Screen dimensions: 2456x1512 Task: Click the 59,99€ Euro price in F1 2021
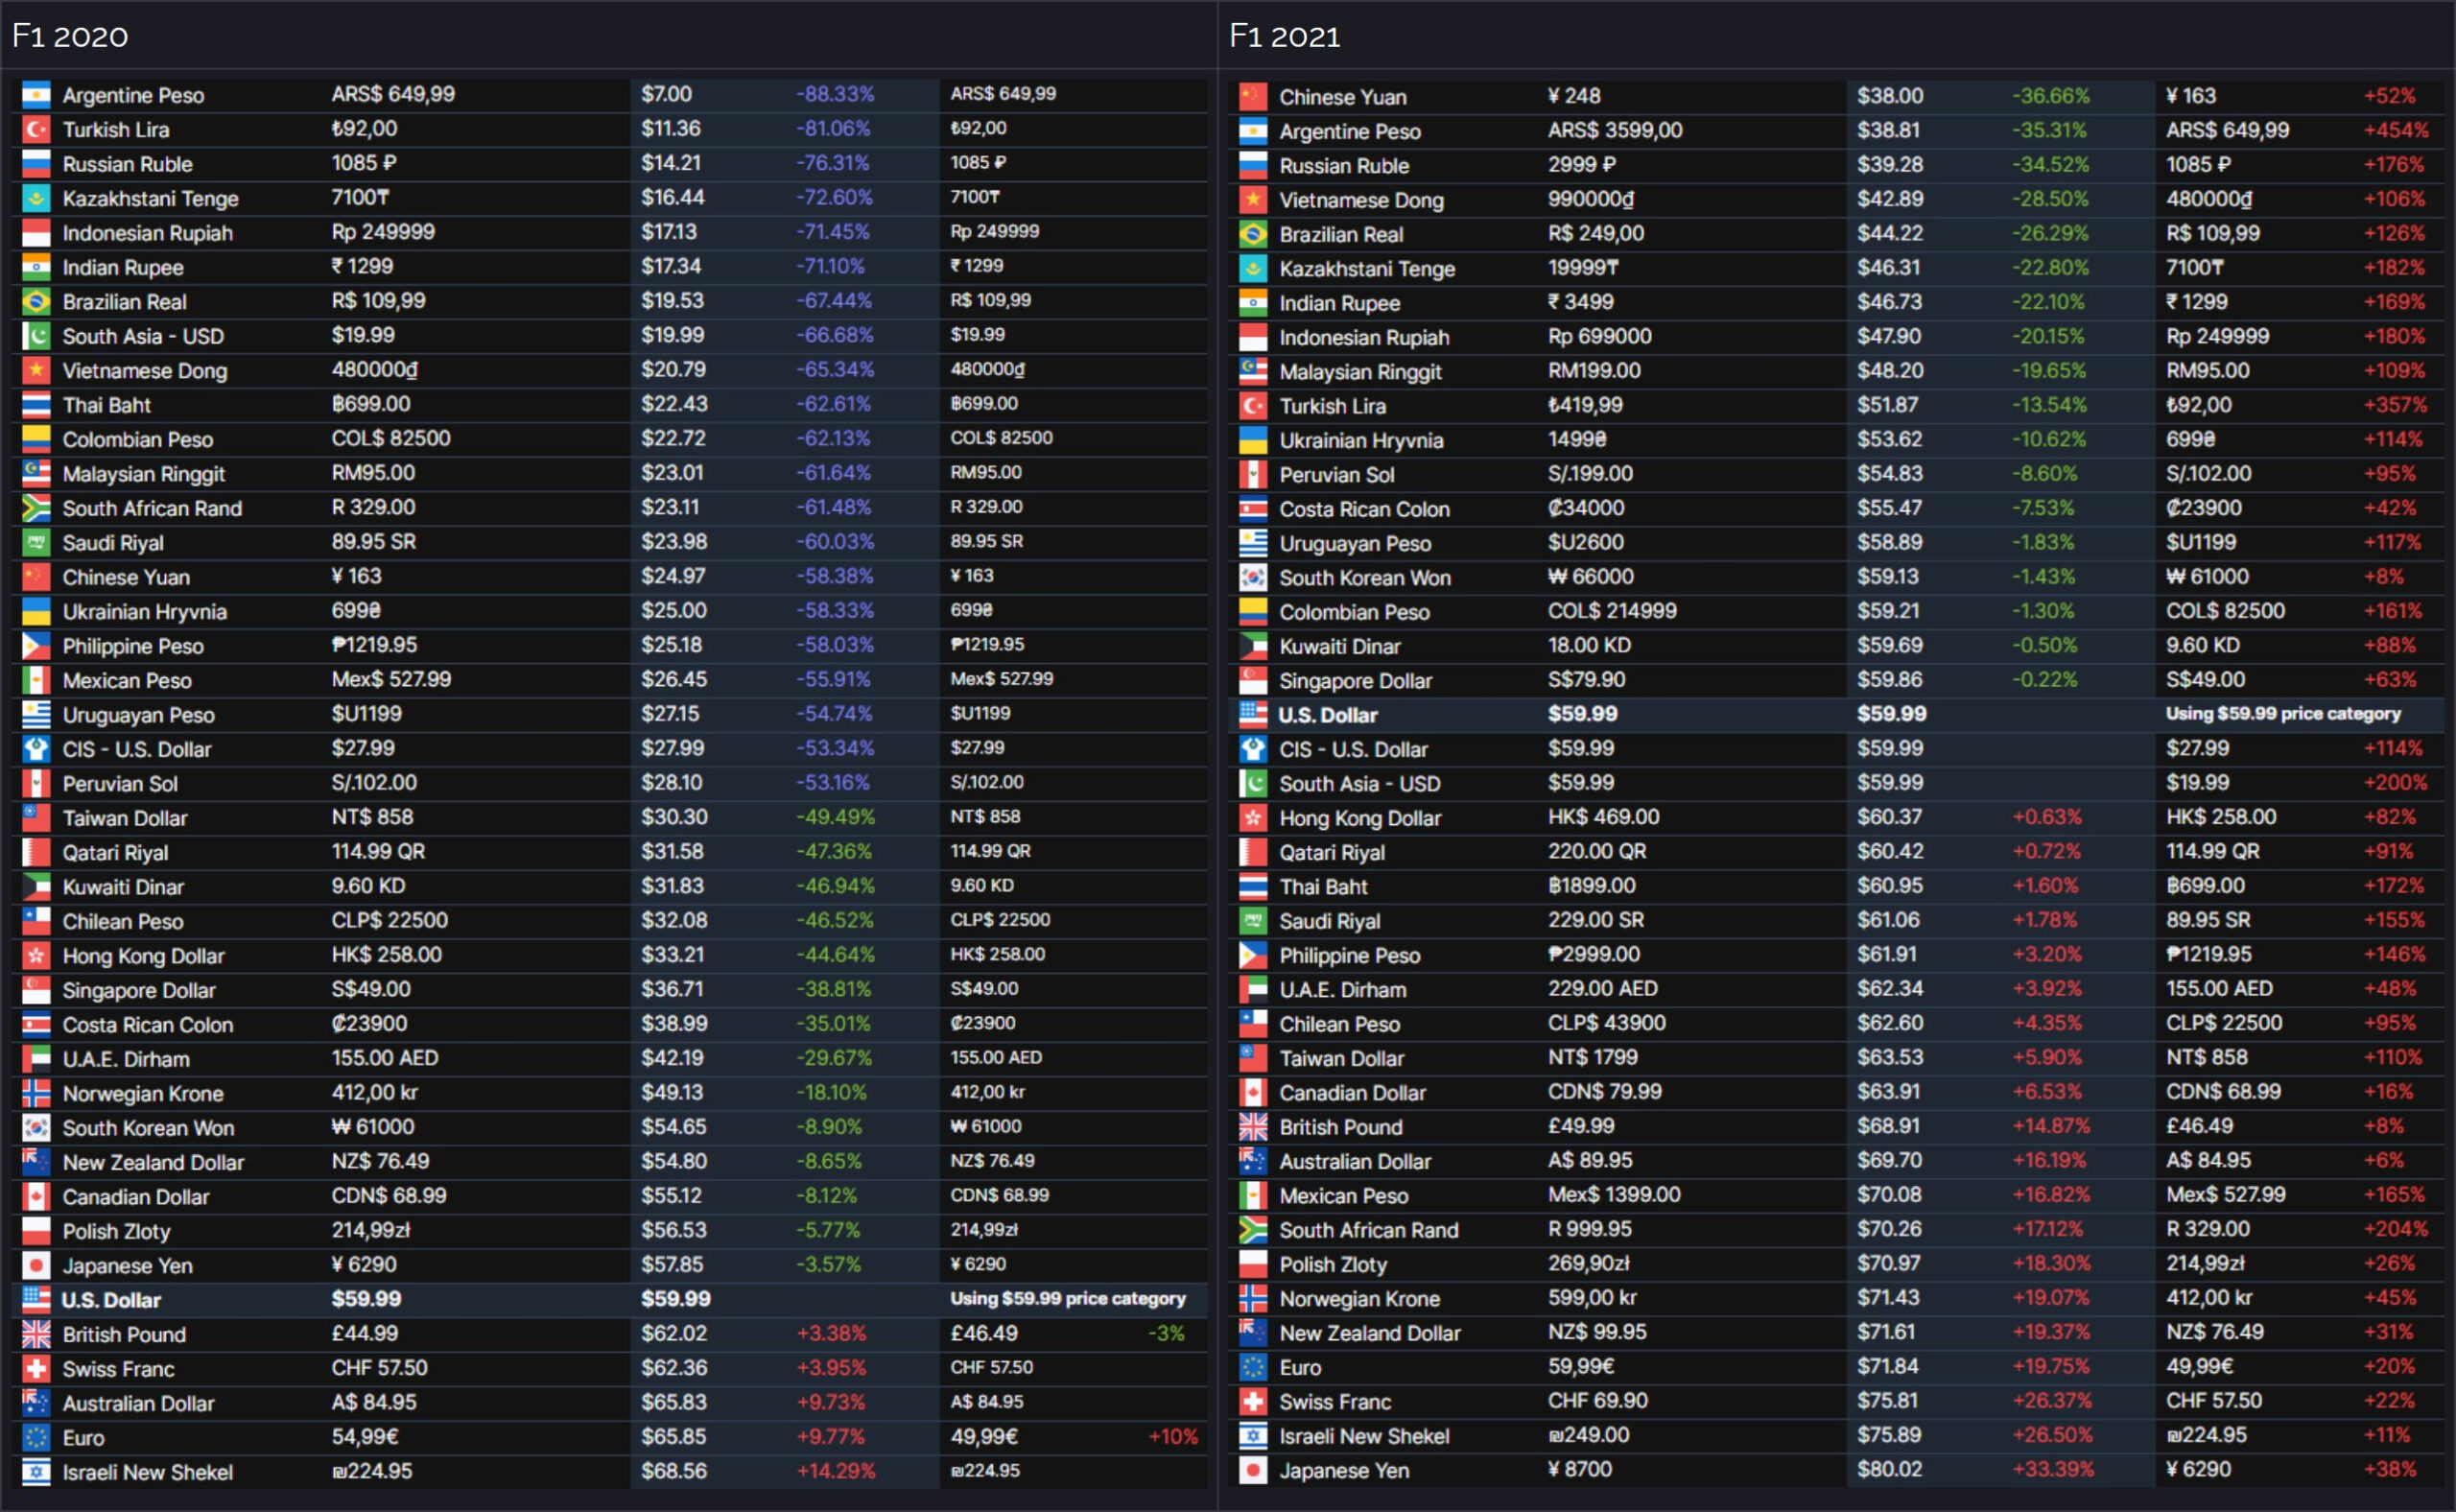tap(1585, 1366)
